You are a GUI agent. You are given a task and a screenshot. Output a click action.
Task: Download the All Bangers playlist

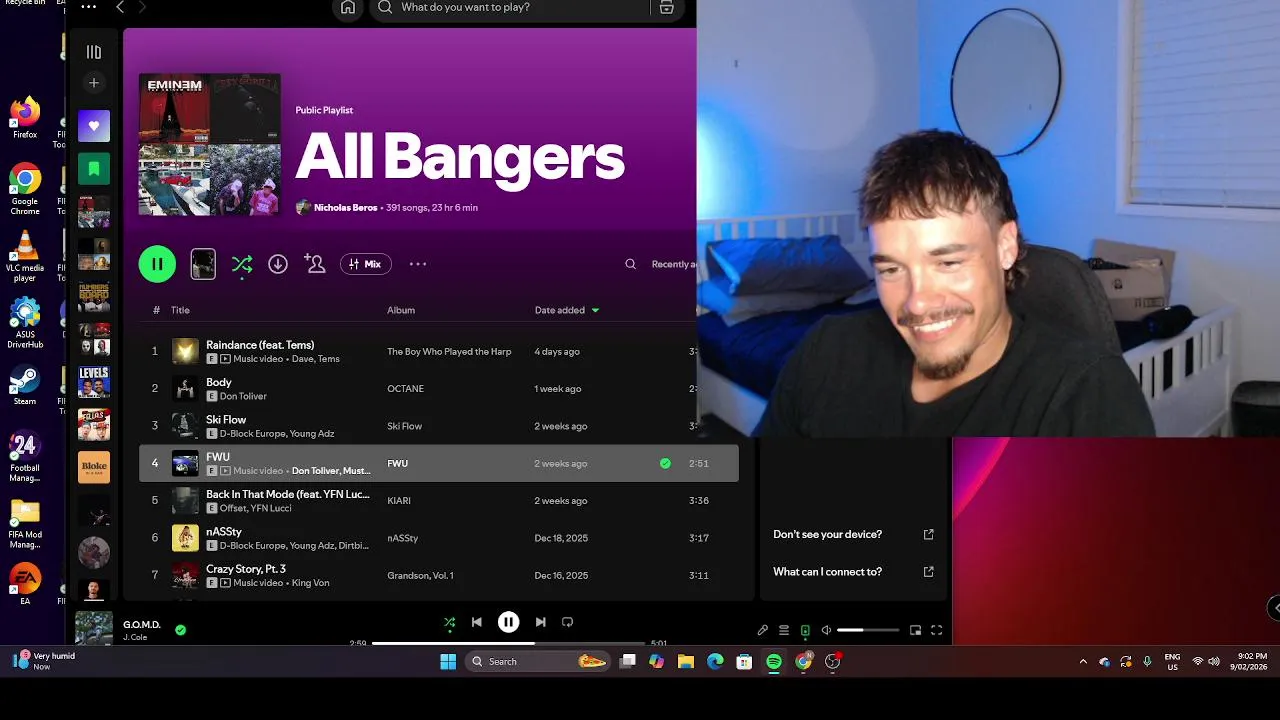point(278,264)
